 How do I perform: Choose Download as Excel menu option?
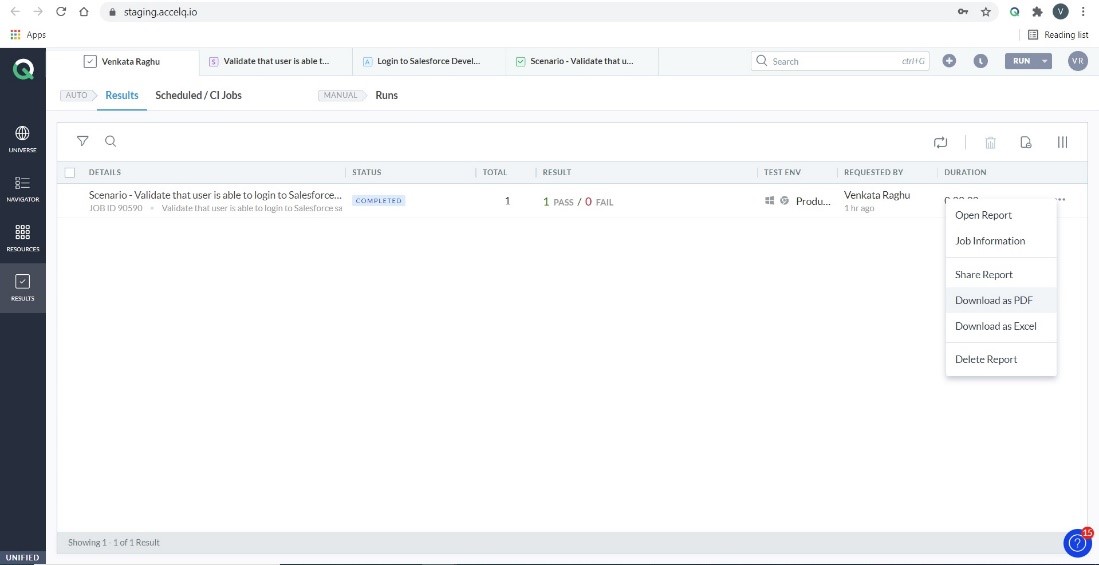pyautogui.click(x=995, y=326)
